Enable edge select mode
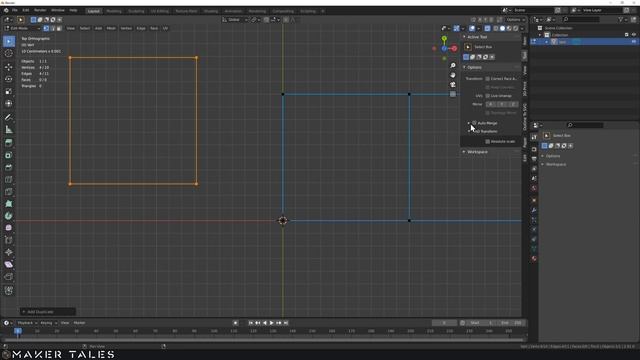Viewport: 640px width, 360px height. click(53, 28)
